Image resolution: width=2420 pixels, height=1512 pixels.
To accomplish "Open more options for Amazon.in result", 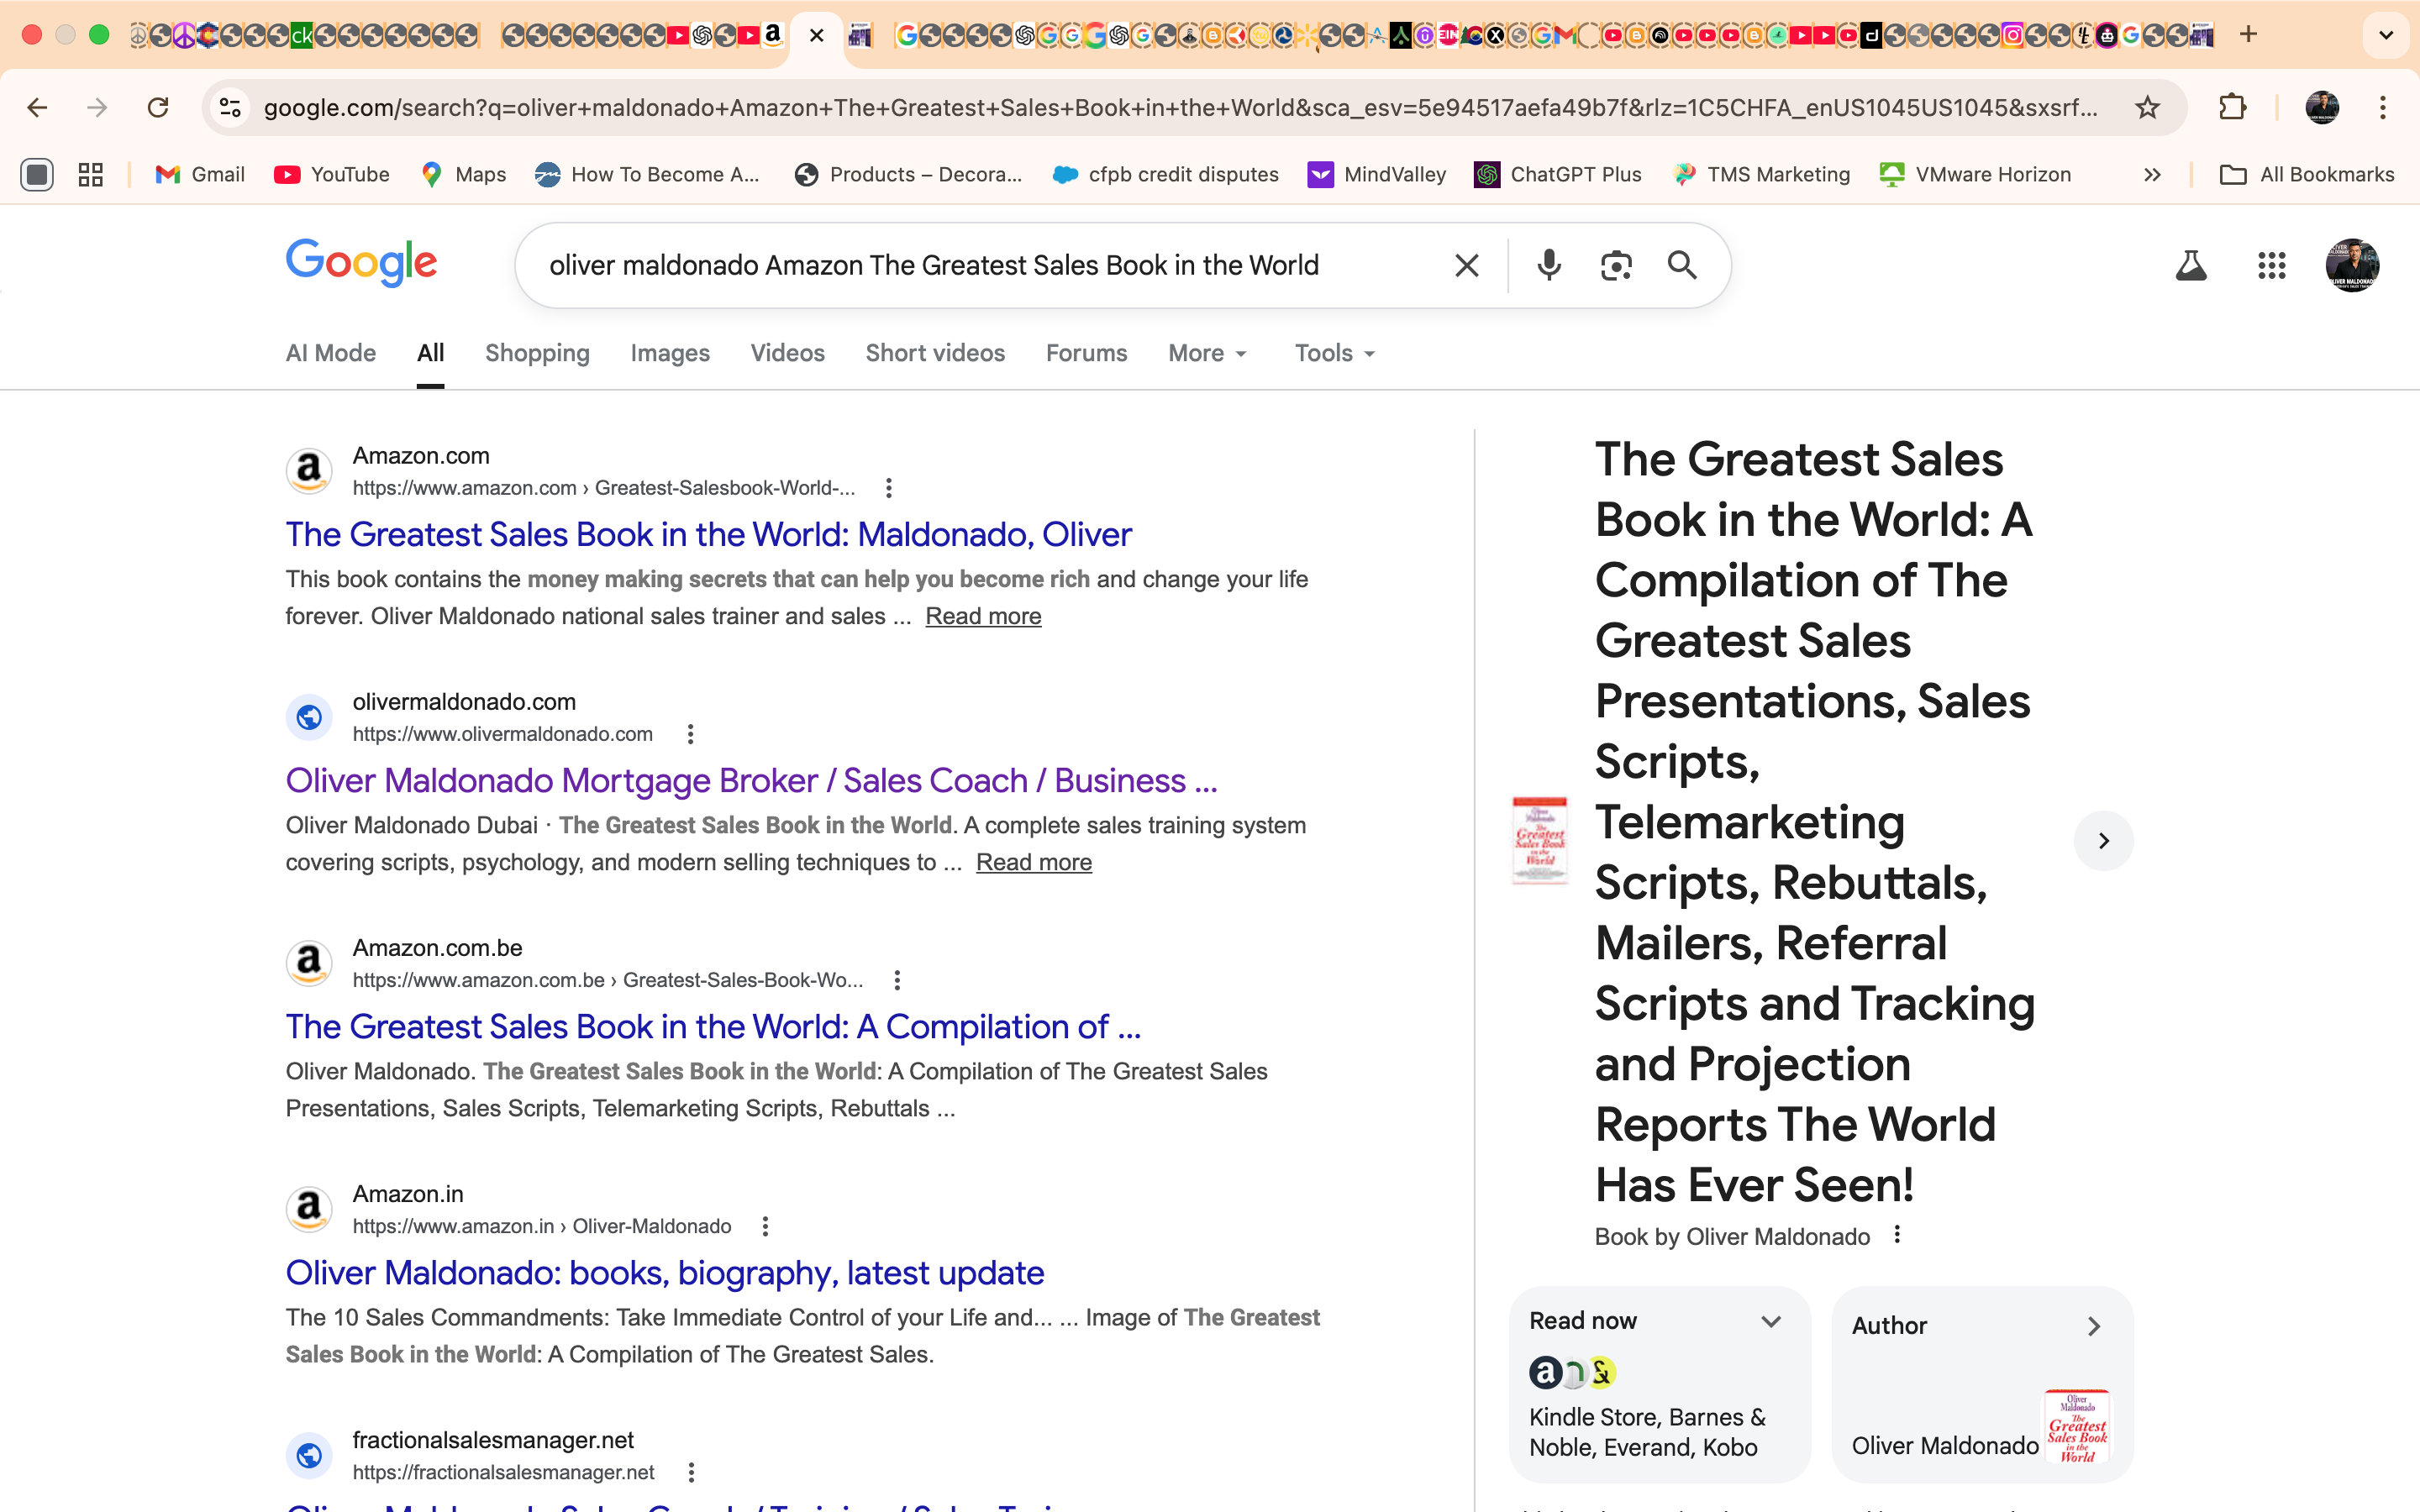I will (x=765, y=1226).
